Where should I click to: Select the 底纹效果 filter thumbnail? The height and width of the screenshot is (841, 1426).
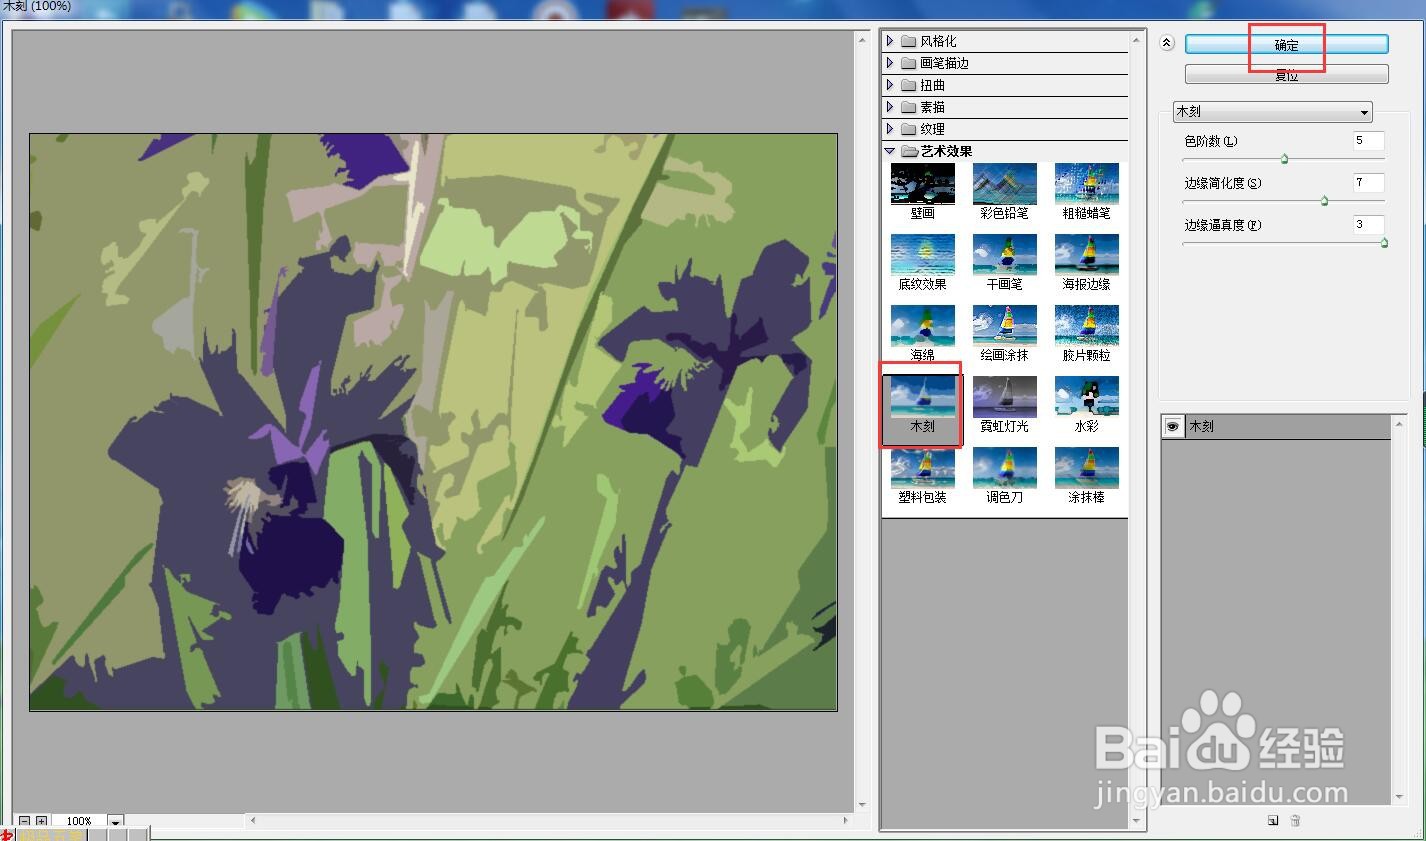(922, 255)
